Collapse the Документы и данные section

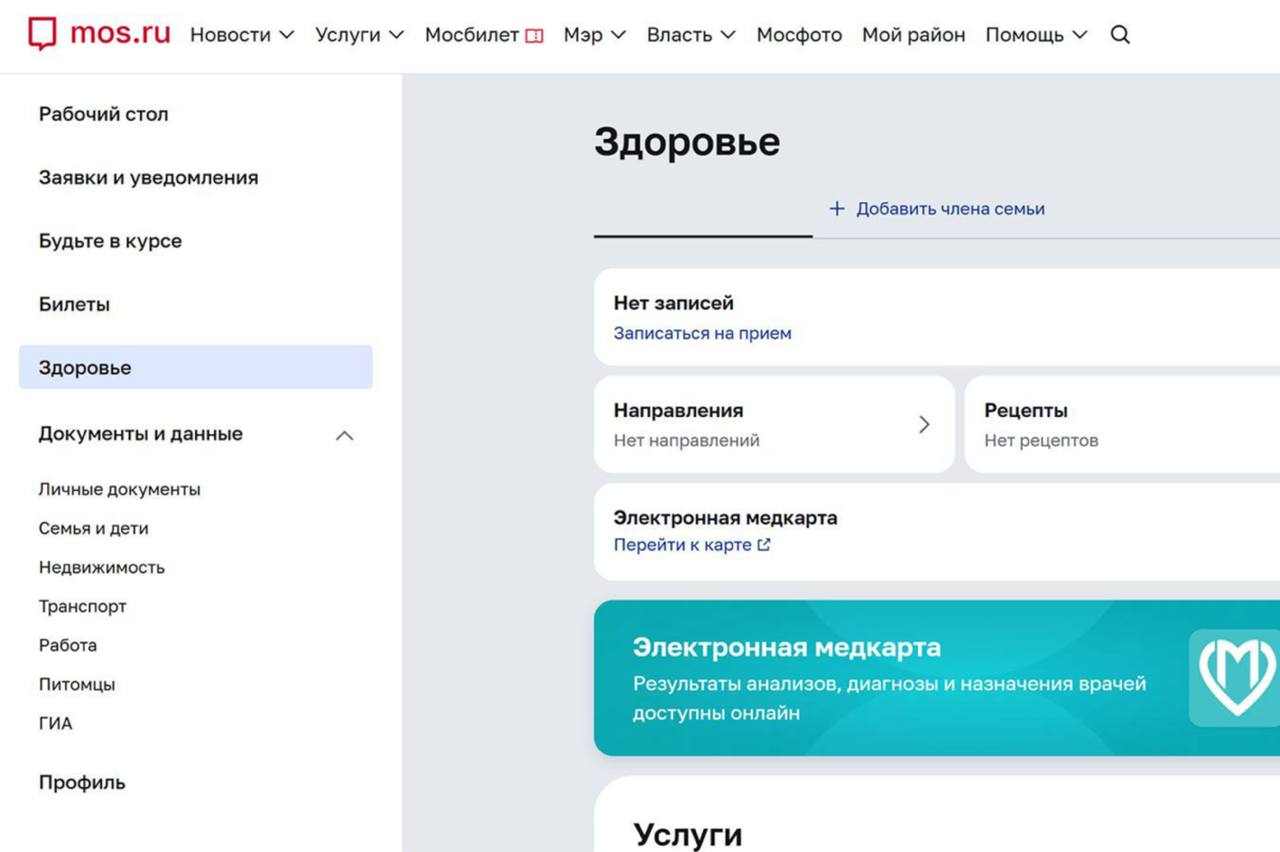(x=344, y=435)
